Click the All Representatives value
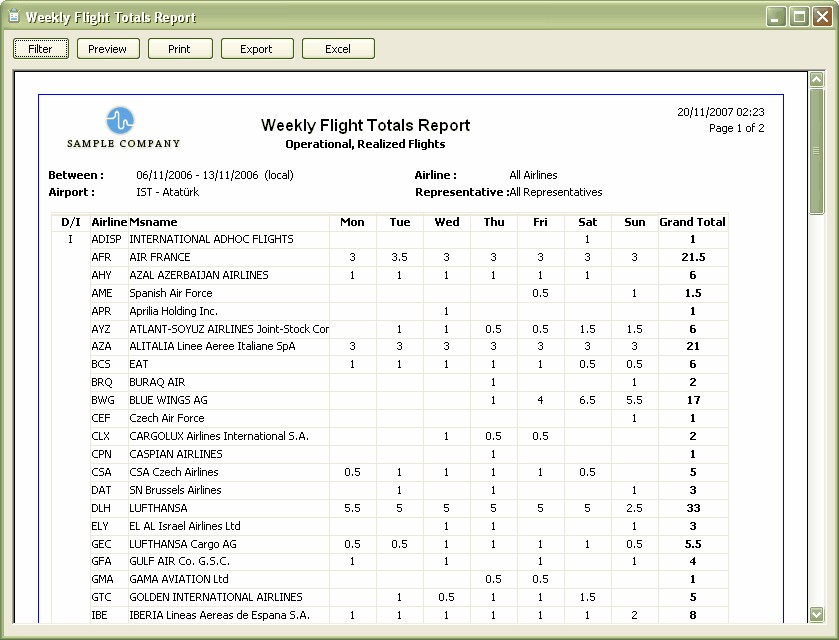839x640 pixels. [556, 192]
